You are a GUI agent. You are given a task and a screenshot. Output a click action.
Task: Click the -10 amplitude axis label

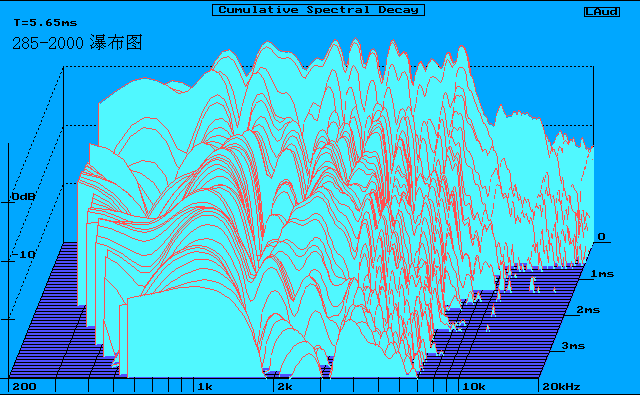click(23, 255)
